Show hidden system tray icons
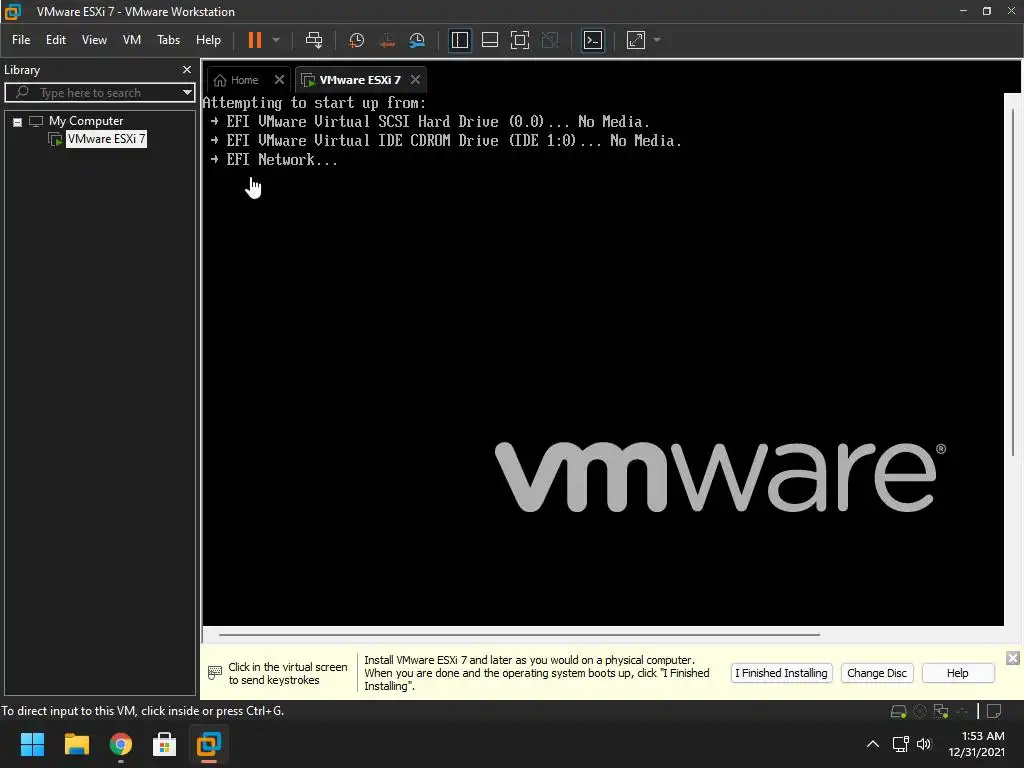 (x=872, y=744)
